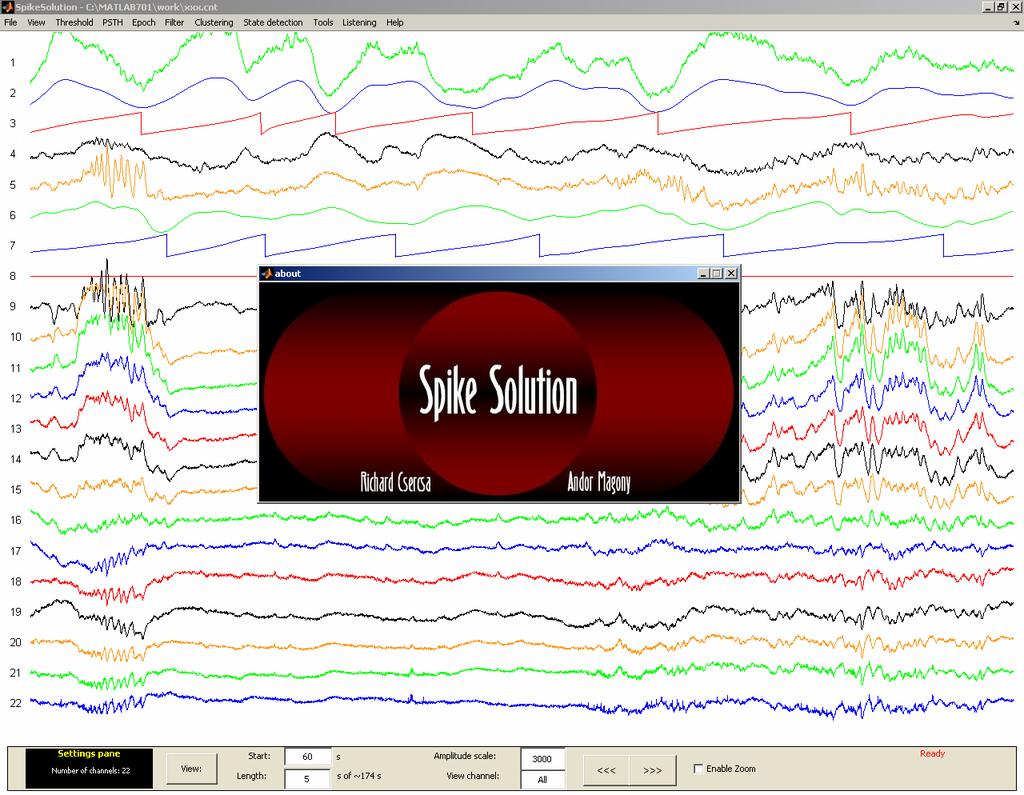Click the menu bar dock arrow icon
This screenshot has width=1024, height=795.
[x=1017, y=22]
